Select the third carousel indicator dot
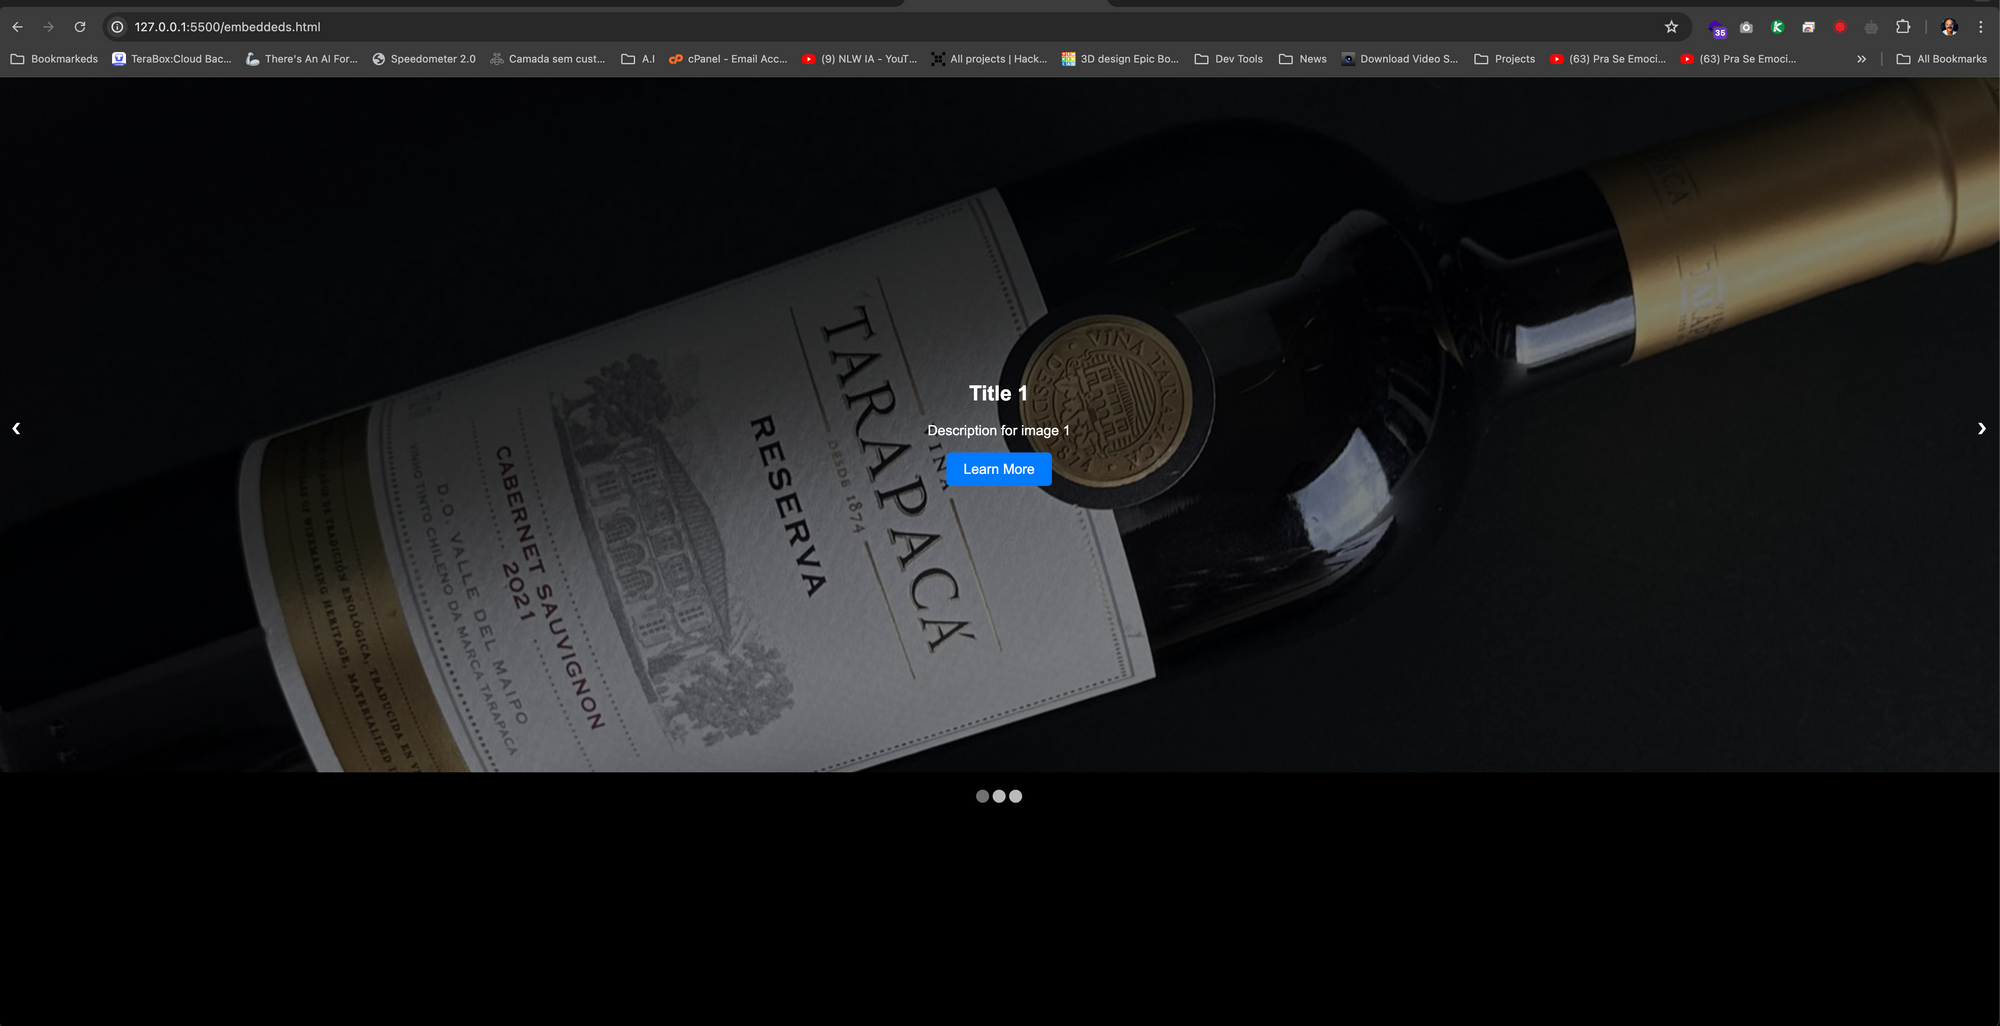Screen dimensions: 2000x1026 [1015, 796]
